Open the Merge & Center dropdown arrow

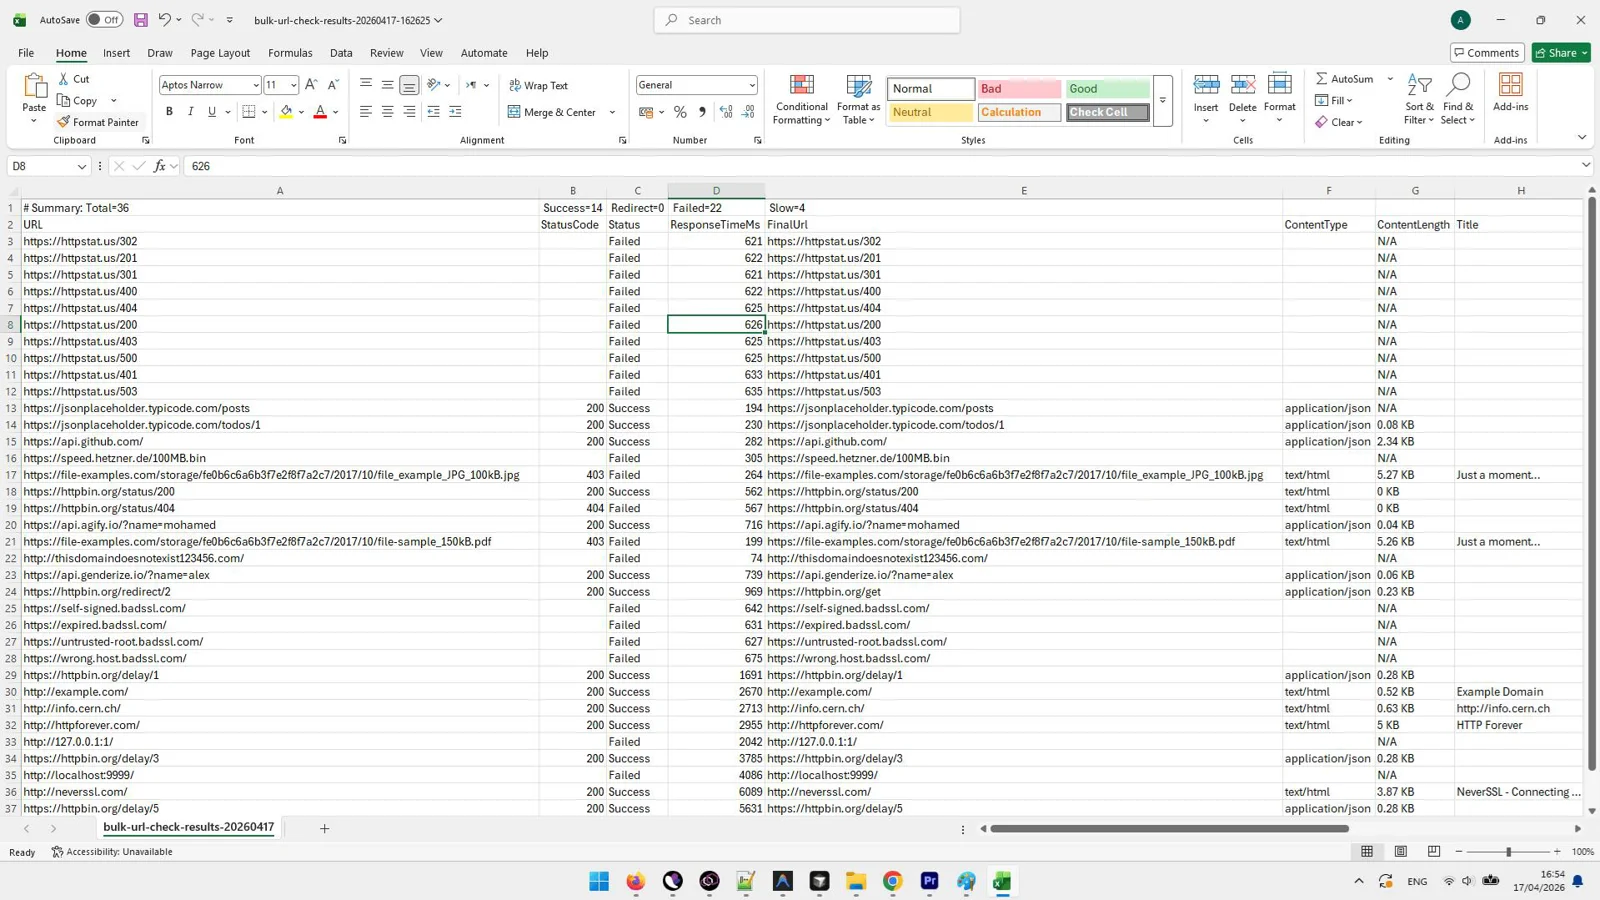click(612, 112)
